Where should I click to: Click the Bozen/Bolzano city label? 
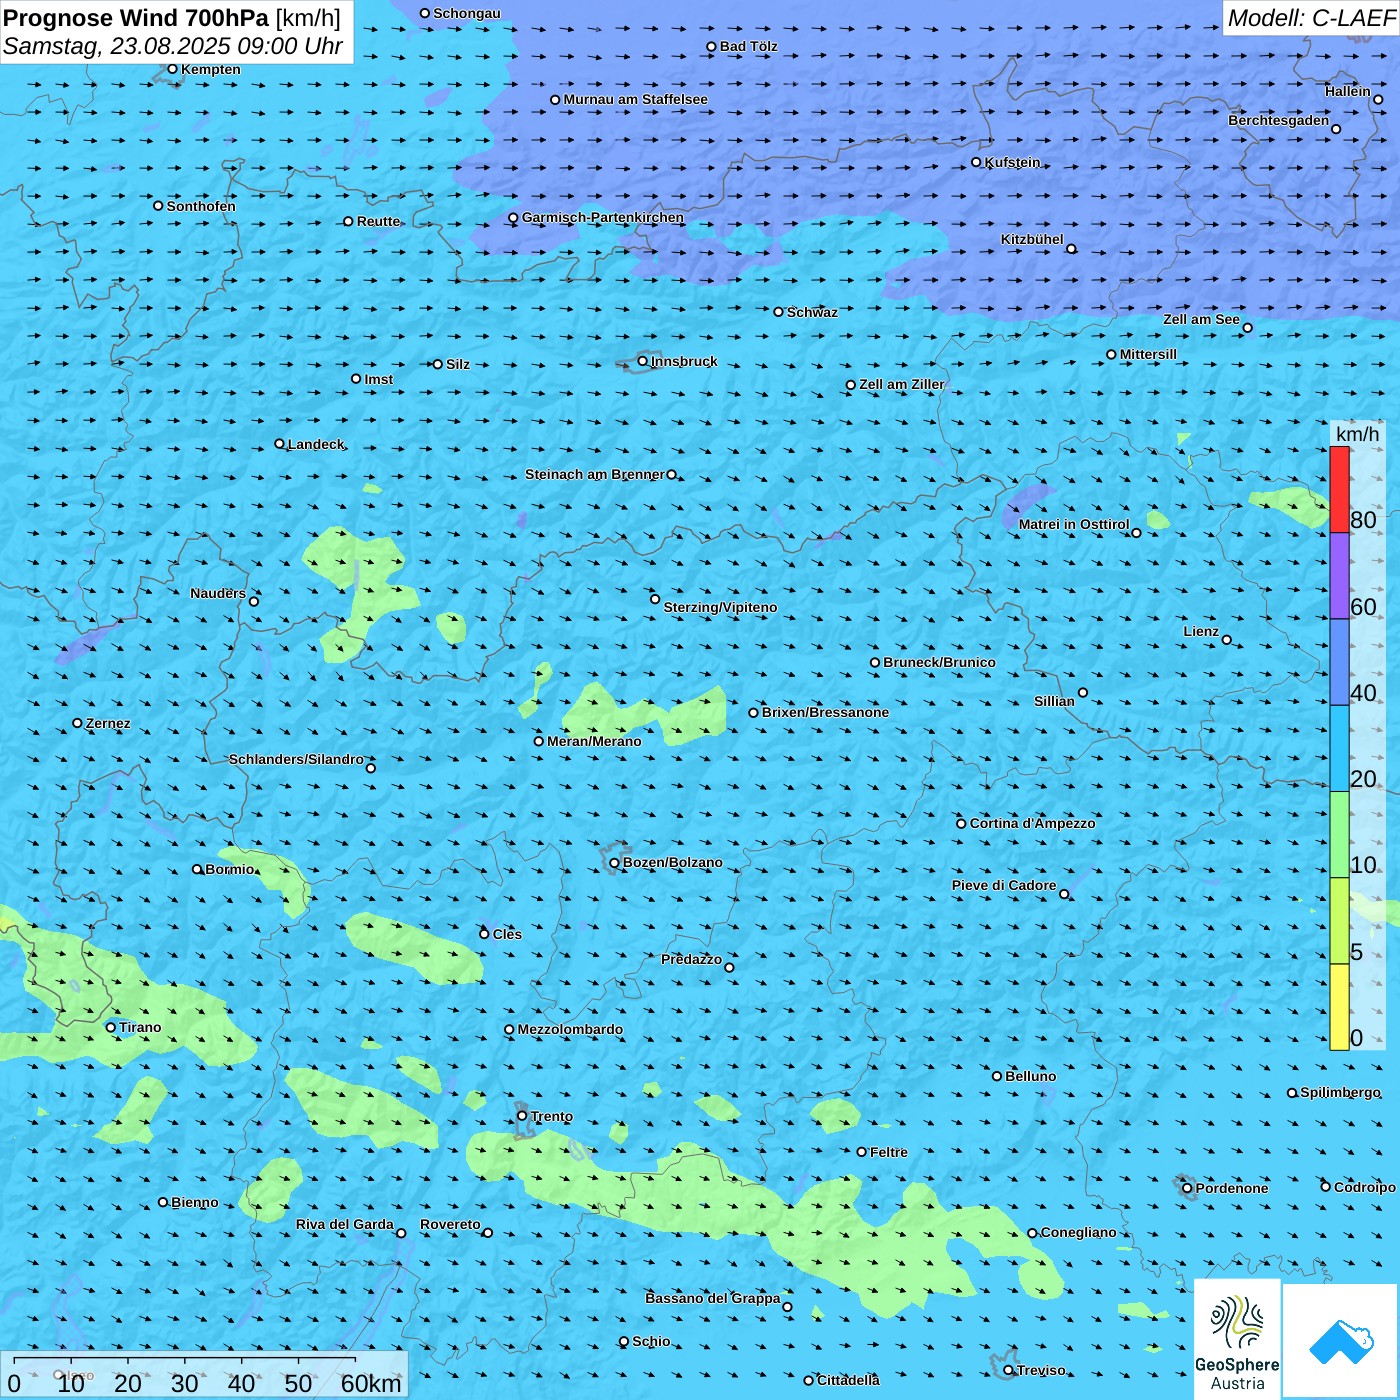tap(672, 862)
